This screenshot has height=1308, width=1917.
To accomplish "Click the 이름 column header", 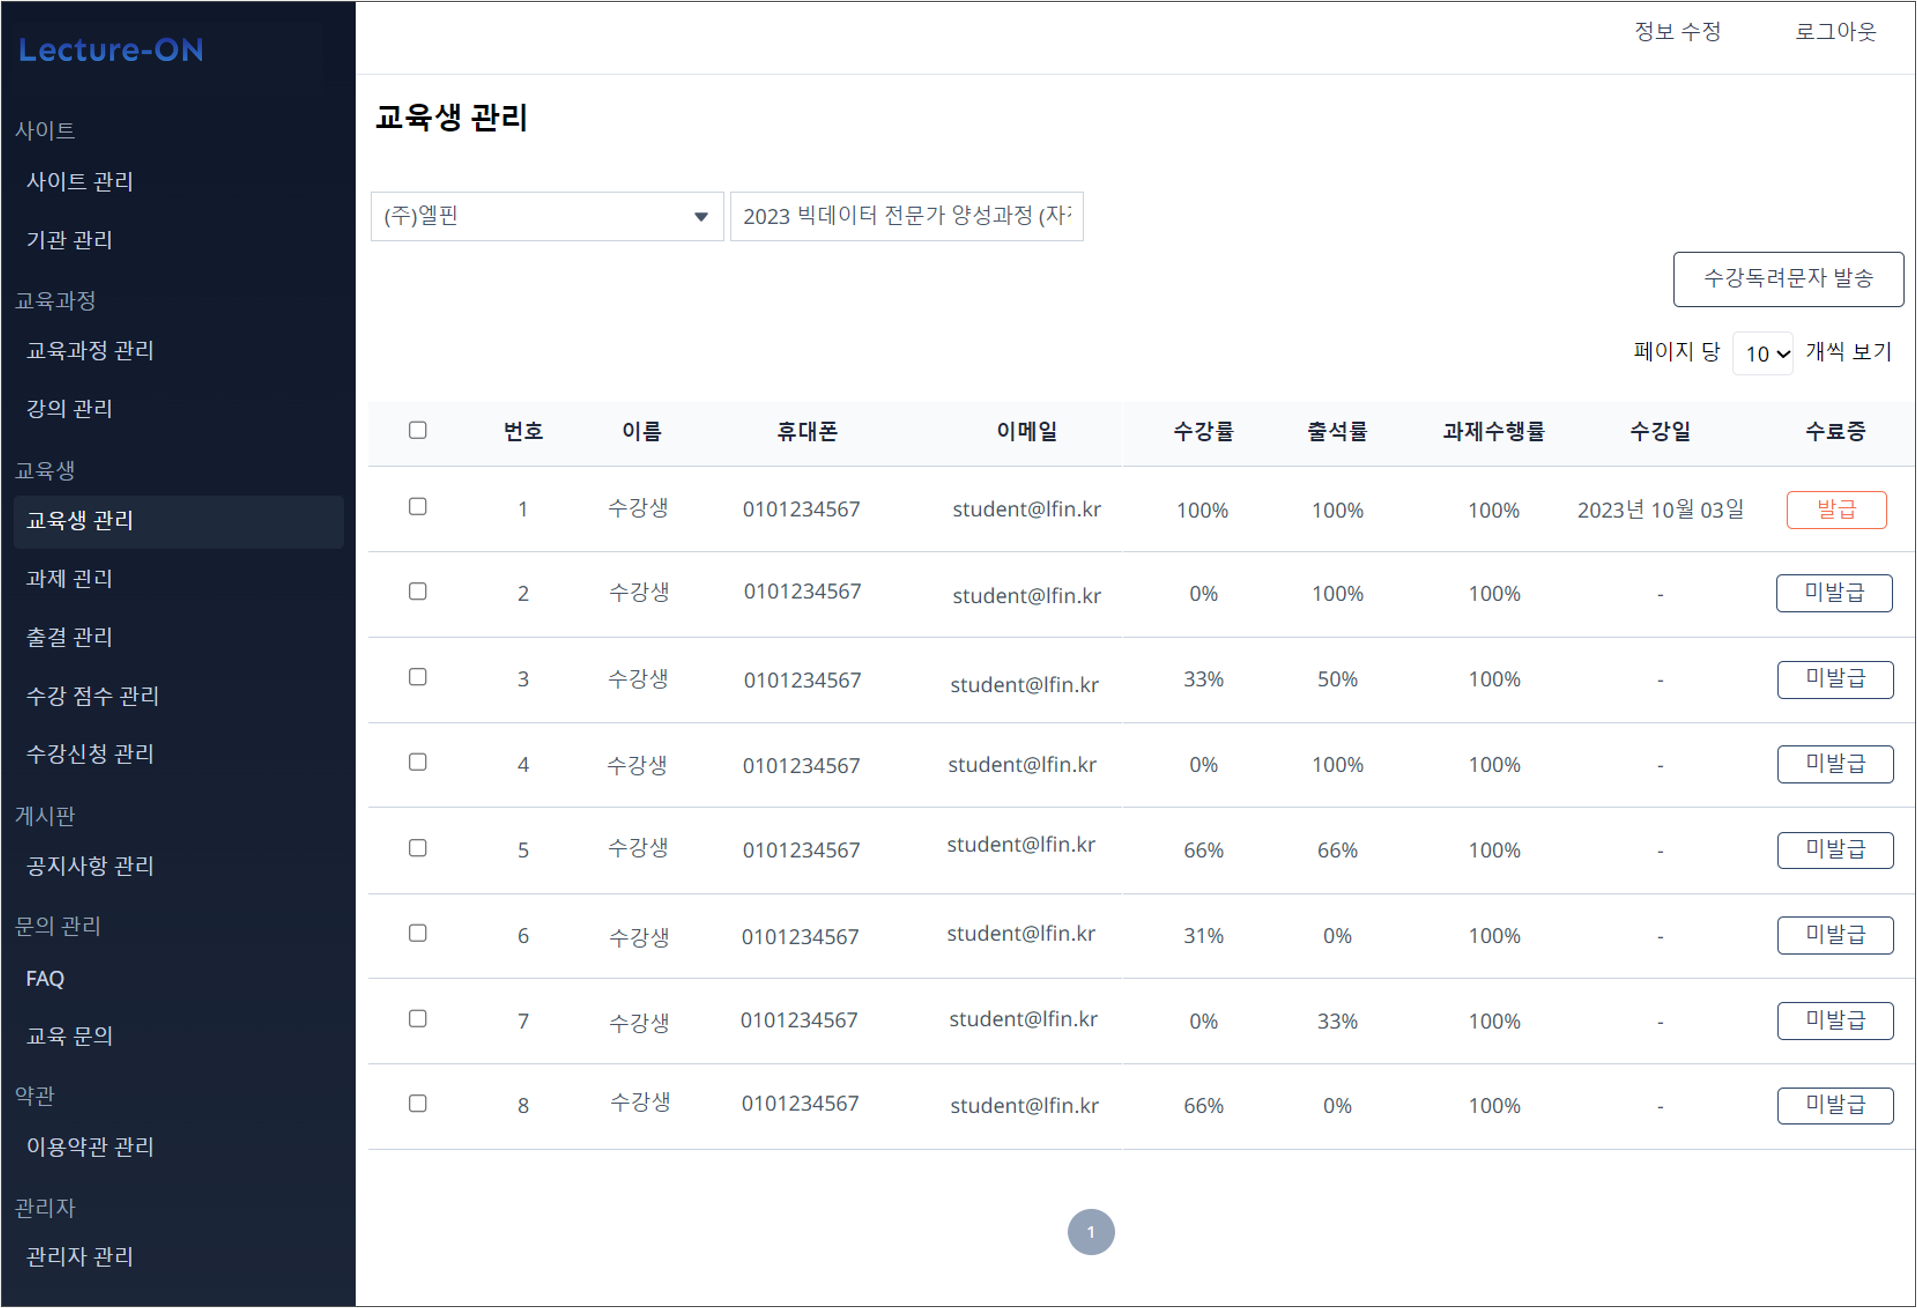I will (x=641, y=431).
